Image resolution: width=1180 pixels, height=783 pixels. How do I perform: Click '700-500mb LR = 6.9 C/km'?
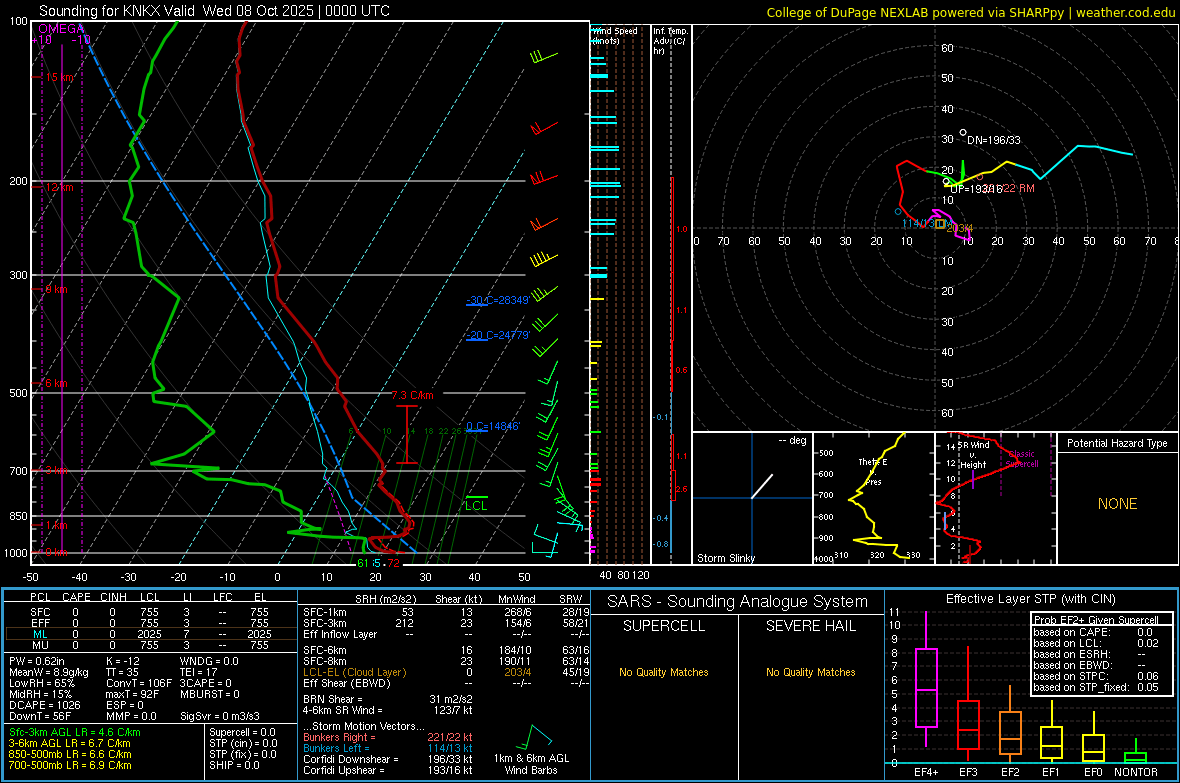point(70,765)
